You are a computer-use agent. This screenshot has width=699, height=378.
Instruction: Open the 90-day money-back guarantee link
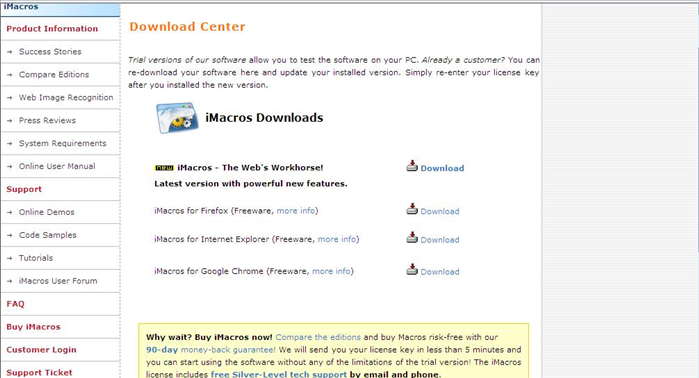(211, 350)
